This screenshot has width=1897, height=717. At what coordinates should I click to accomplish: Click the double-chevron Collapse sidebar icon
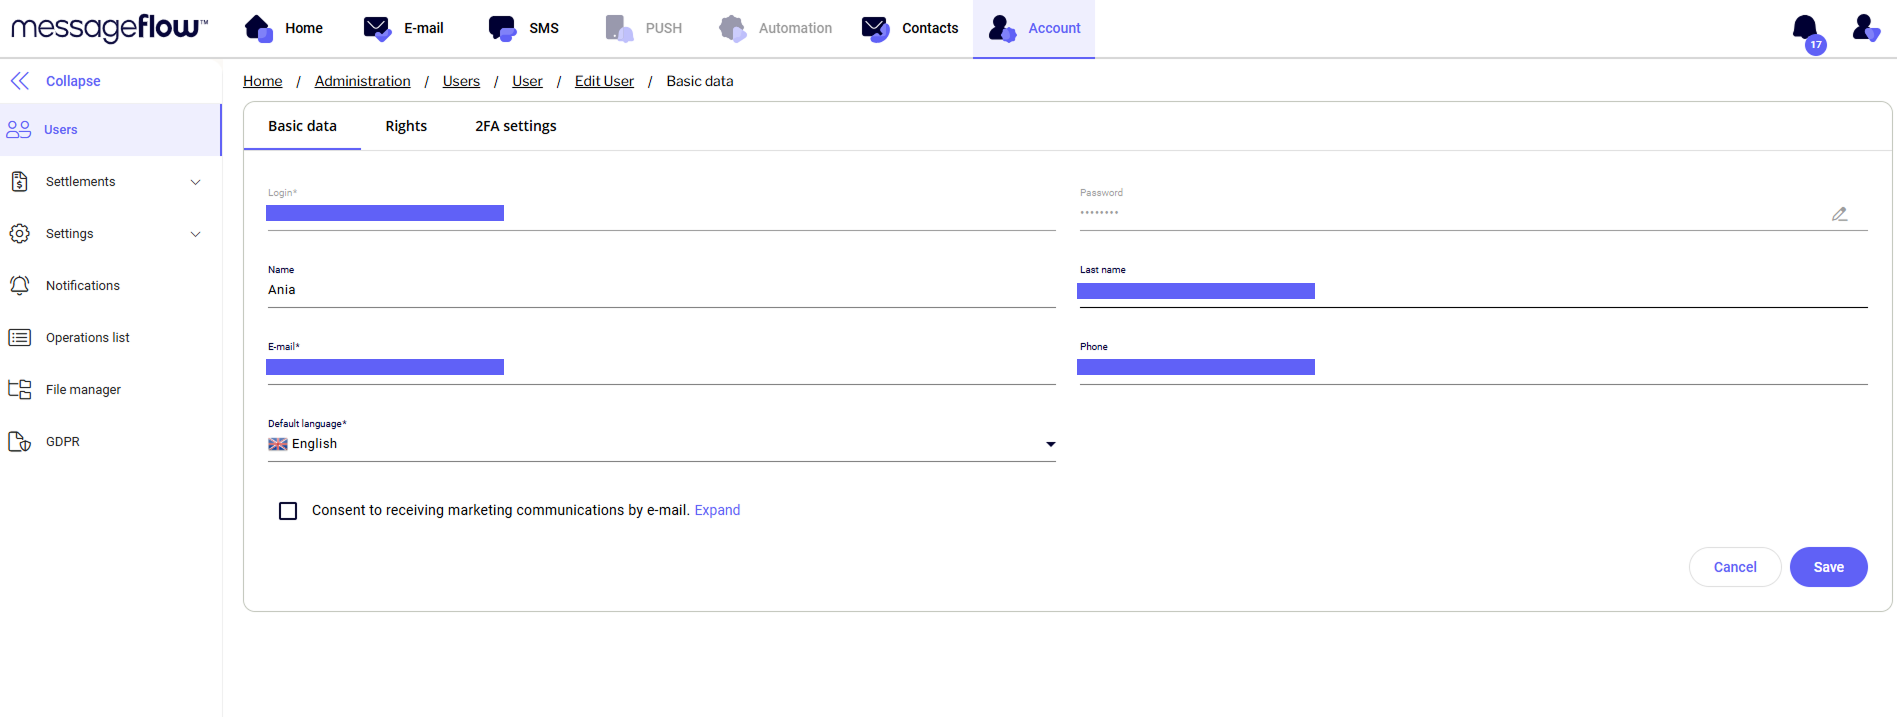click(x=20, y=81)
